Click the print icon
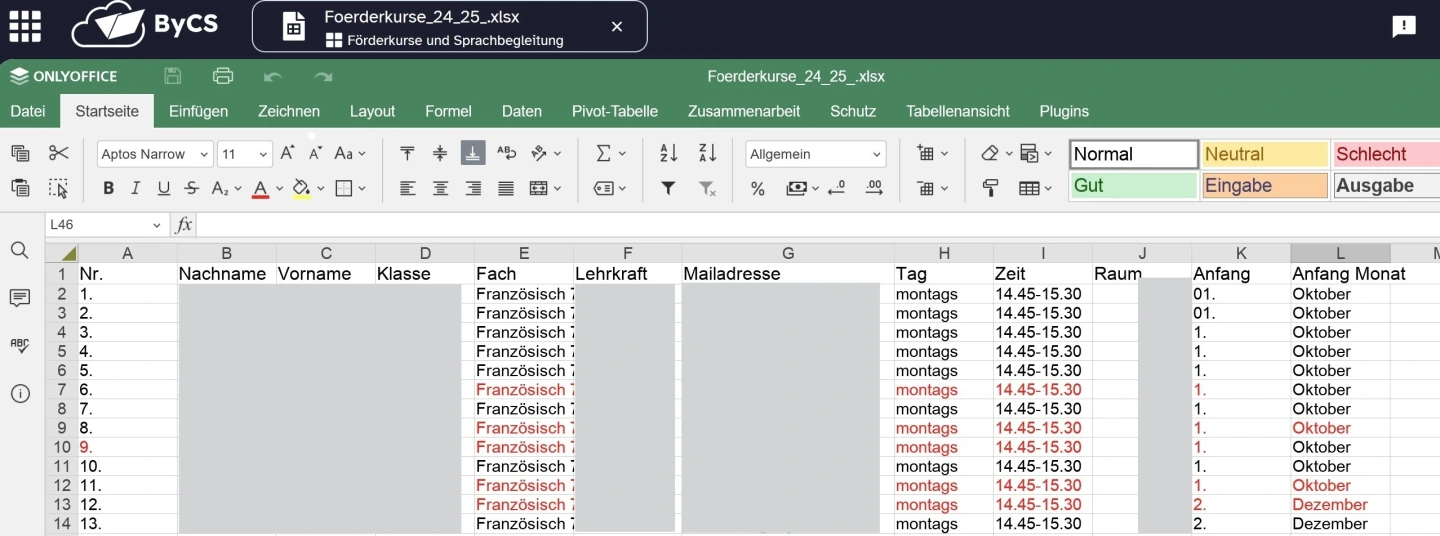1440x536 pixels. (x=223, y=76)
